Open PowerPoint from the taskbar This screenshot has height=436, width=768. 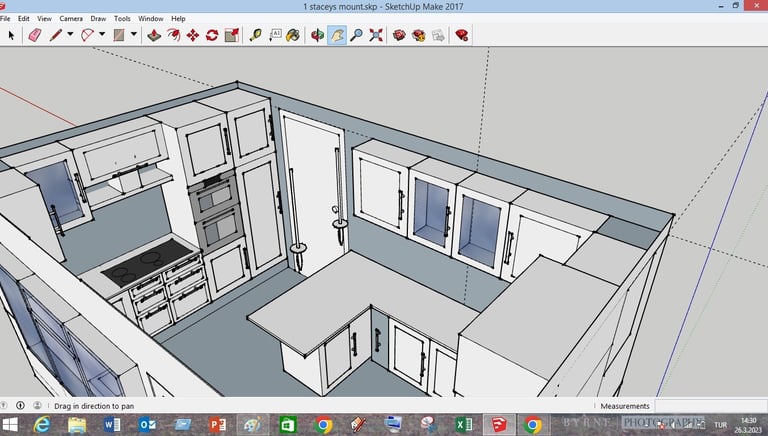point(217,424)
